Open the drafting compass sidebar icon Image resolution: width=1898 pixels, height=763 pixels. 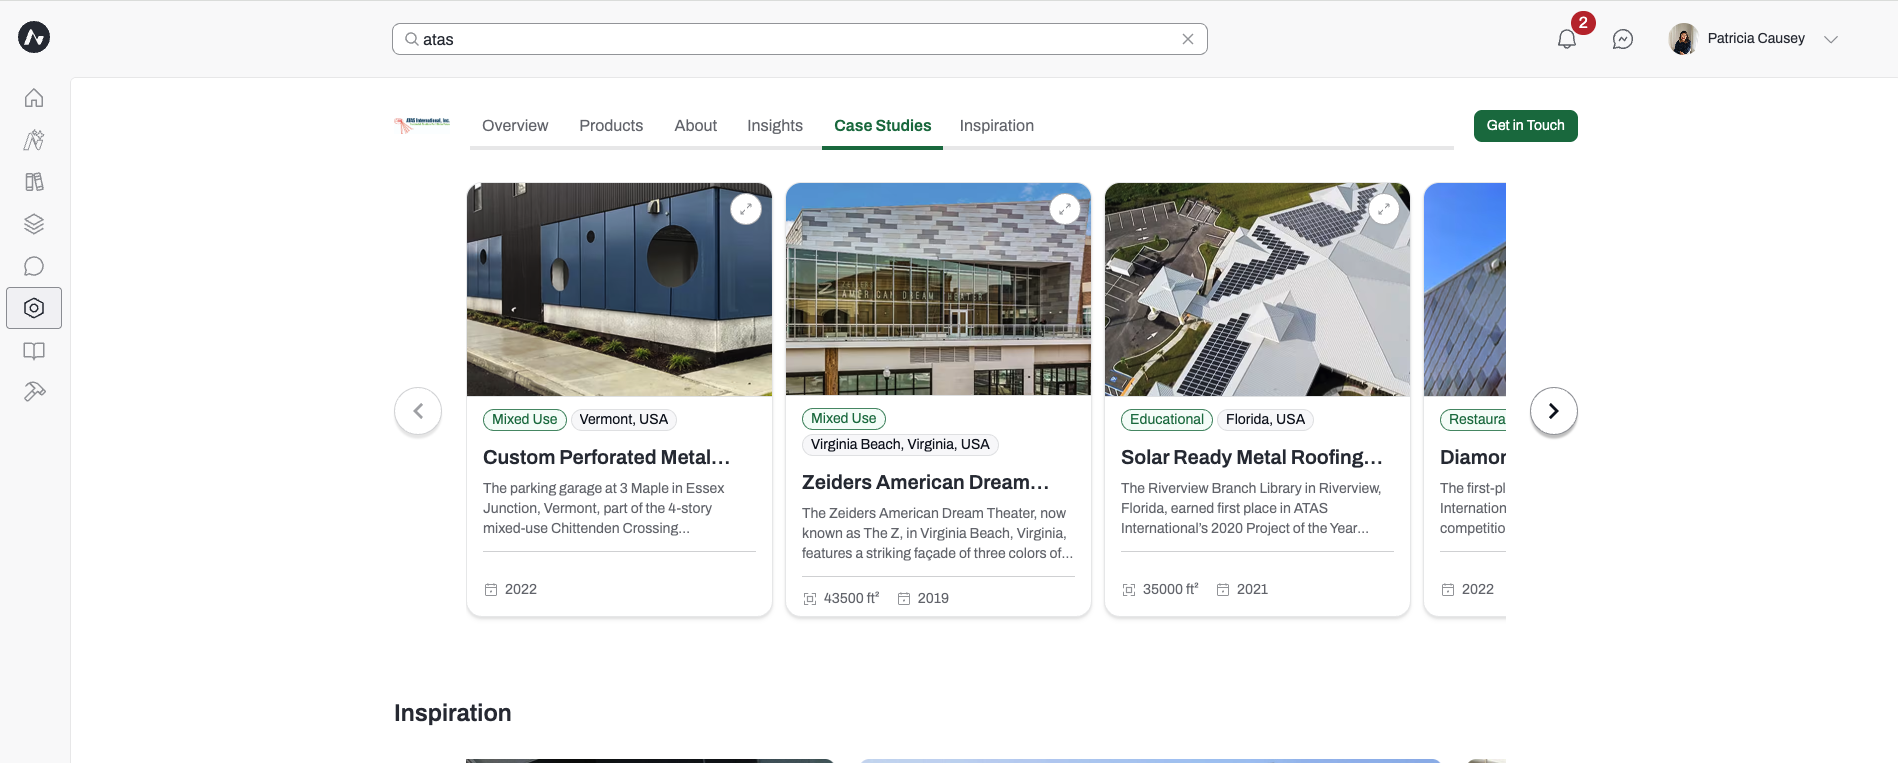(x=34, y=140)
